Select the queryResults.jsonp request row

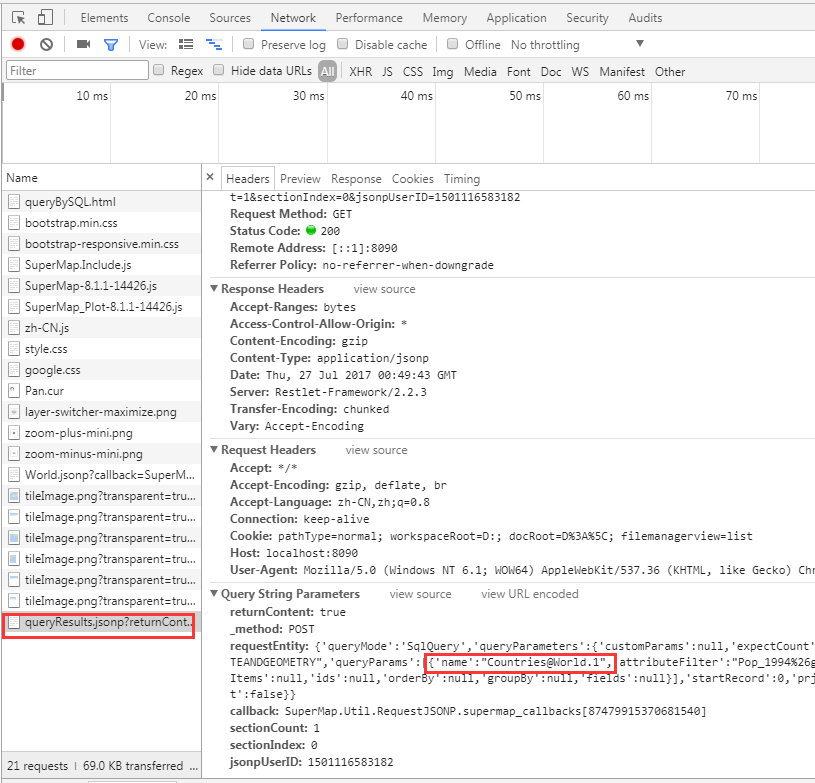tap(101, 622)
